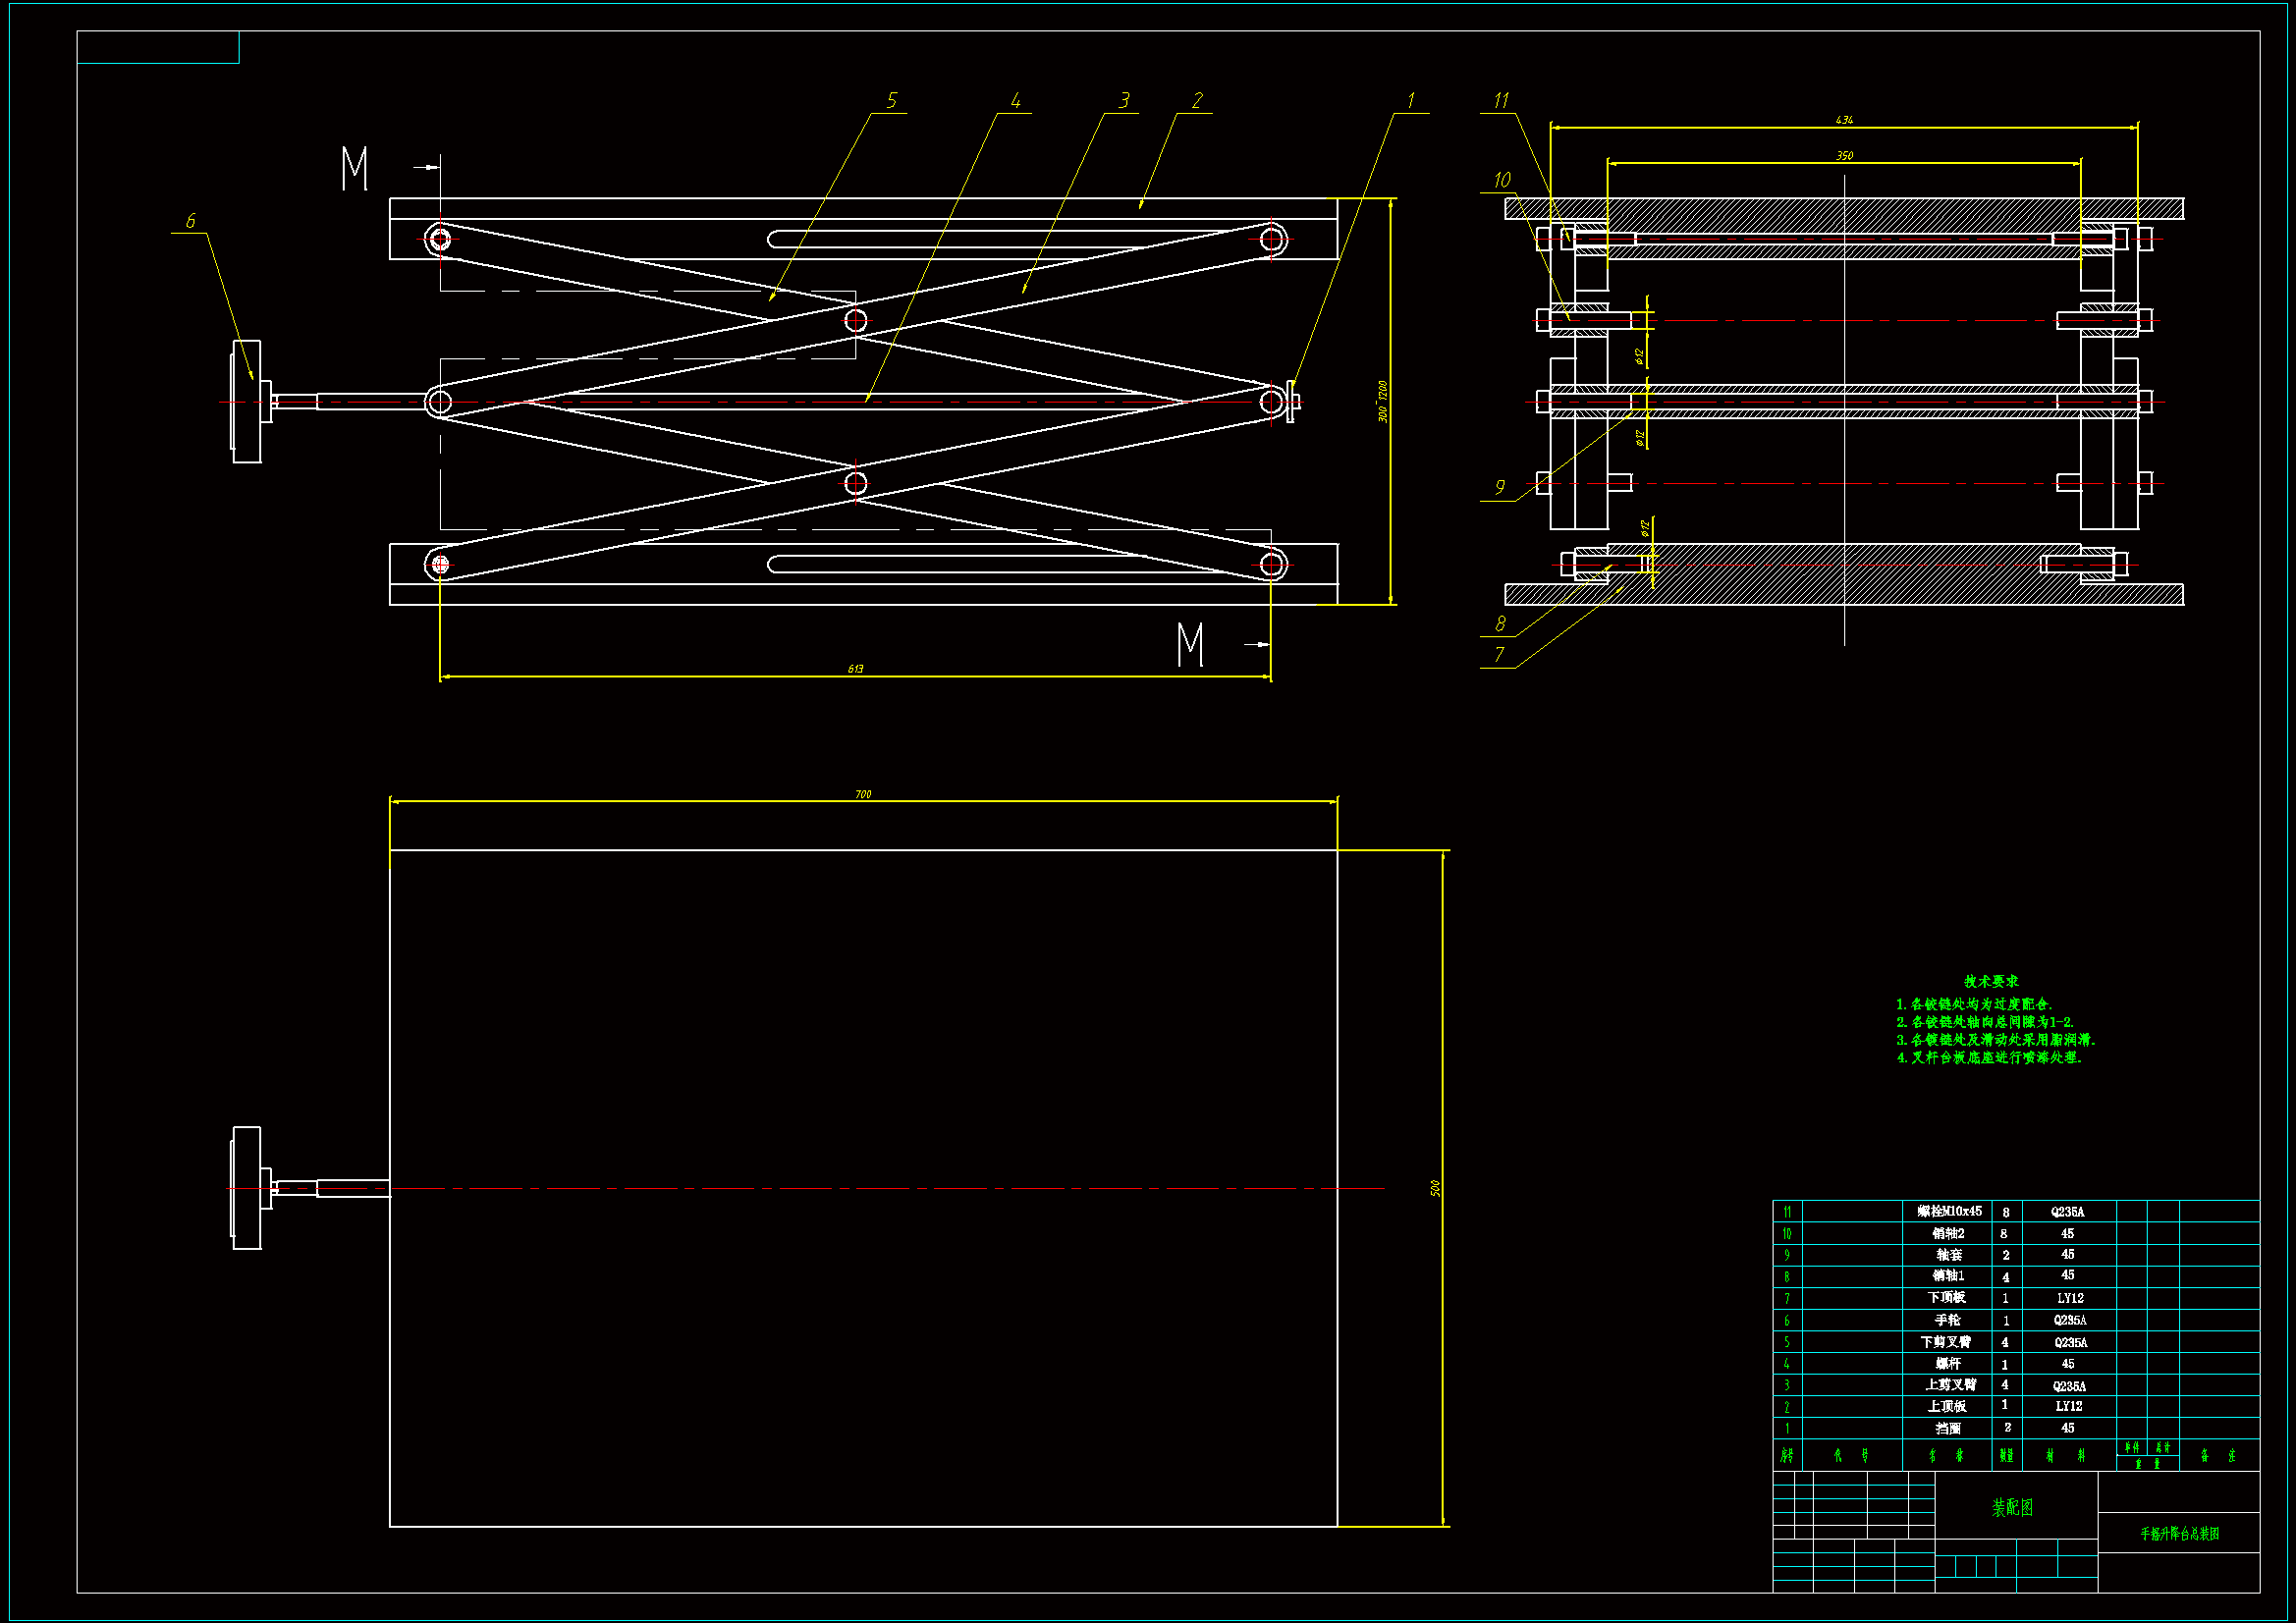The width and height of the screenshot is (2296, 1623).
Task: Select the 手轮 entry in parts list
Action: (x=1947, y=1320)
